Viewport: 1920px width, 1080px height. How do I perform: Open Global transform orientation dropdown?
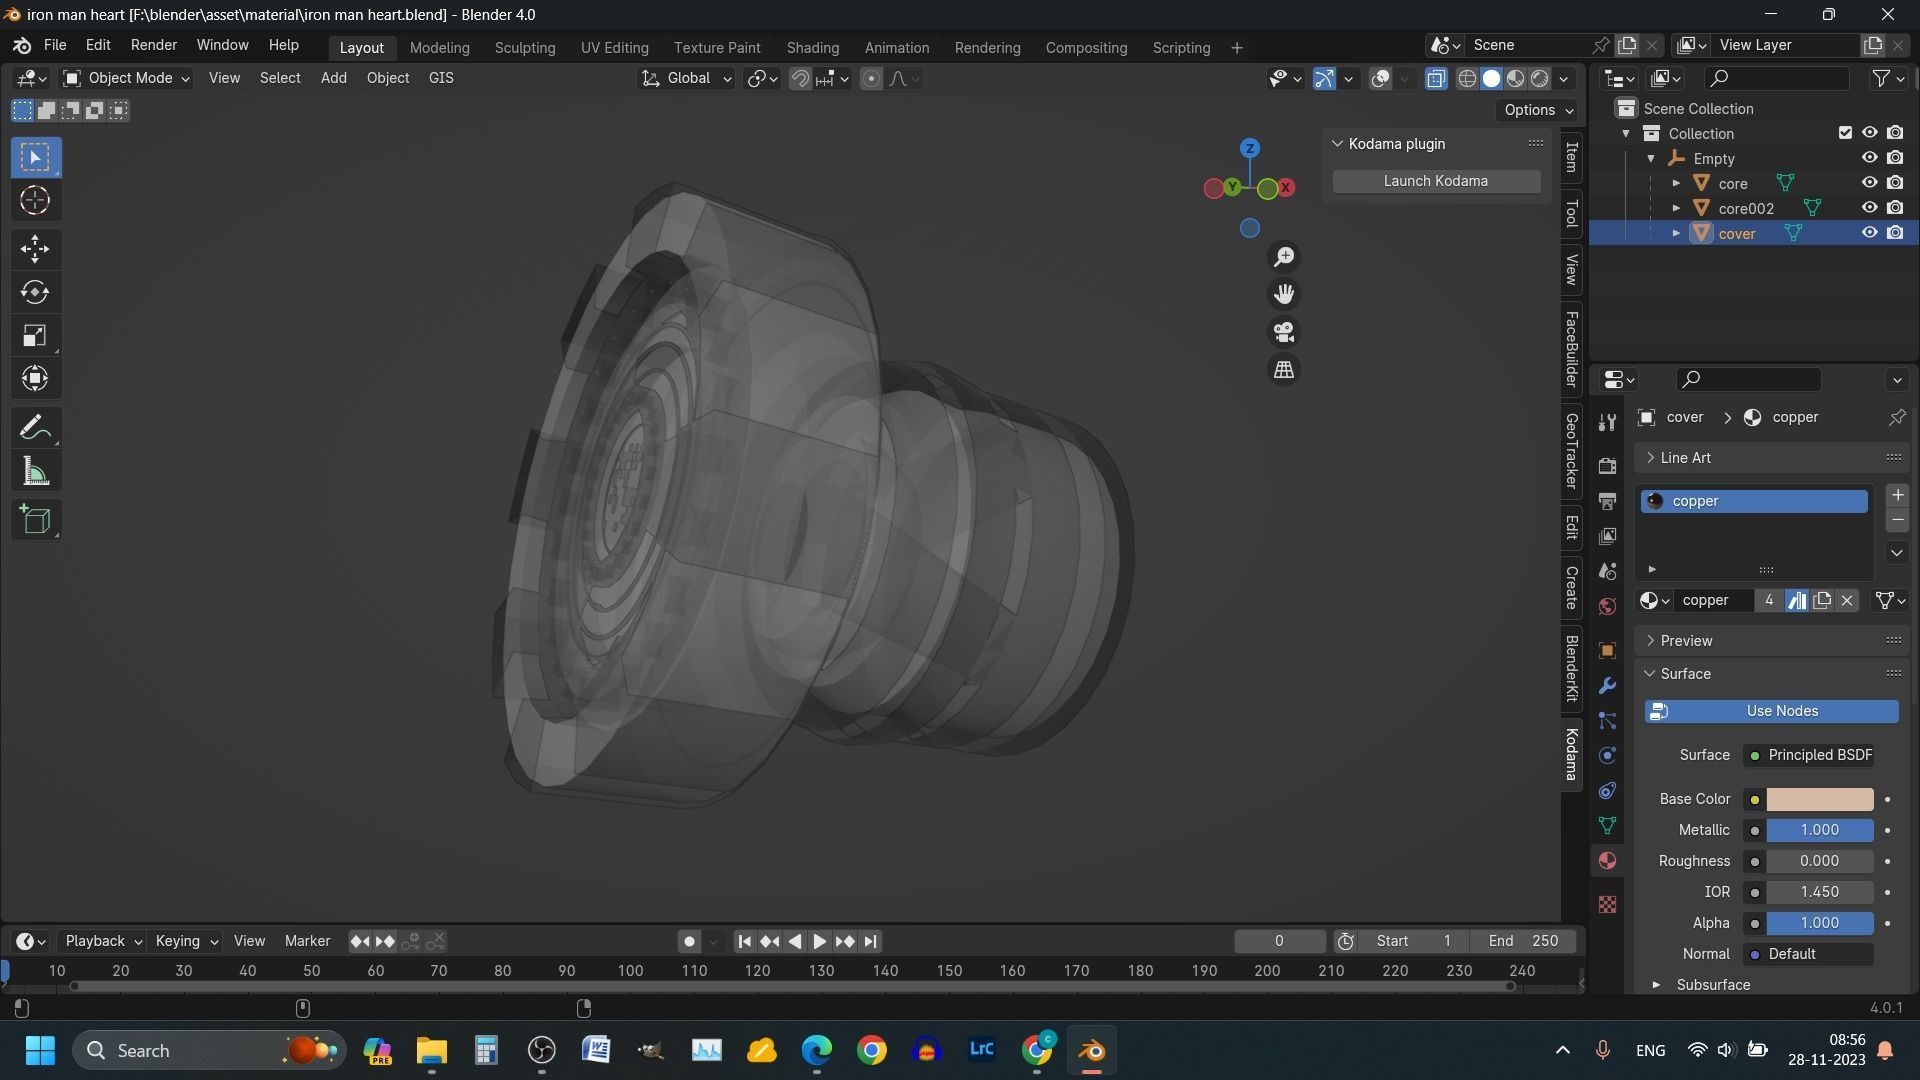pyautogui.click(x=687, y=78)
